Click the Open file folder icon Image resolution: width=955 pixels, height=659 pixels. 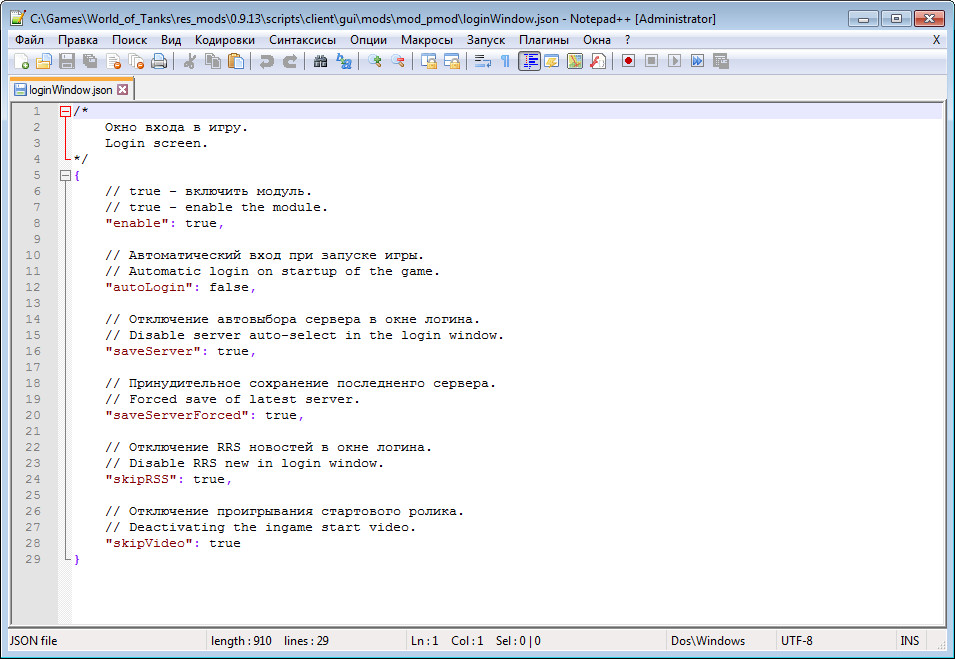(44, 61)
